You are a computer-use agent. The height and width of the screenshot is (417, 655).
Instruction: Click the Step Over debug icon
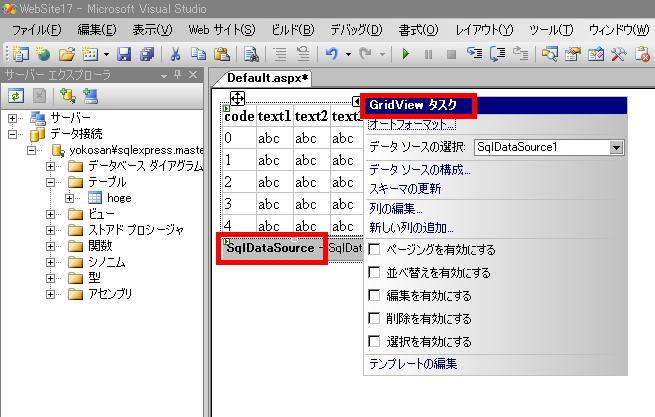coord(498,53)
